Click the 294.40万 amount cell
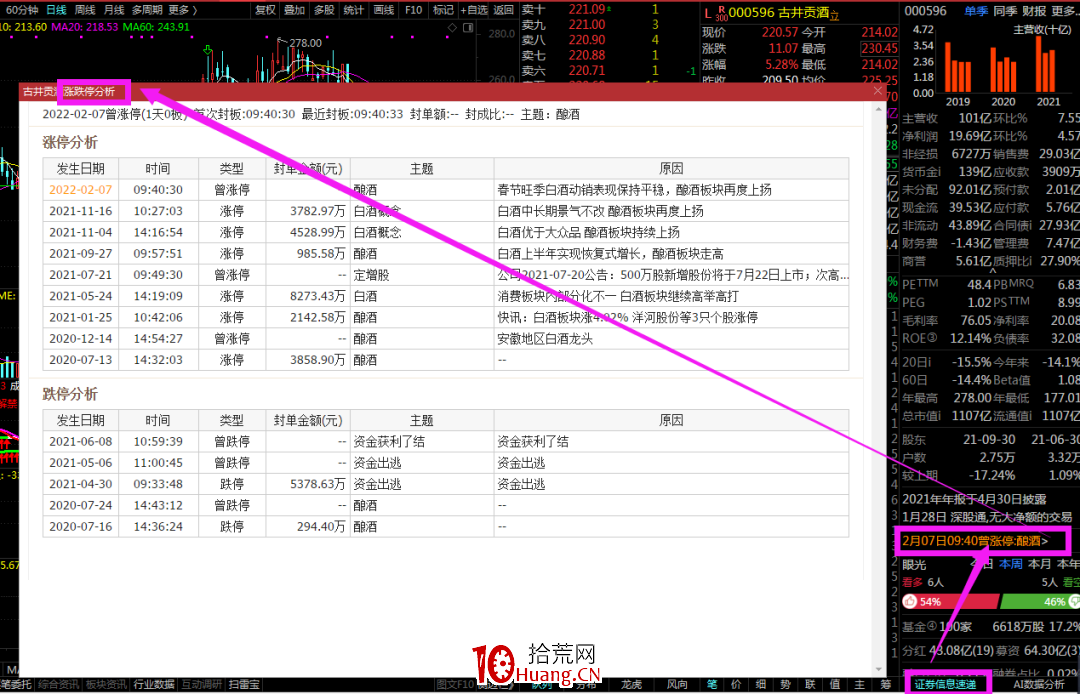The height and width of the screenshot is (694, 1080). 308,527
